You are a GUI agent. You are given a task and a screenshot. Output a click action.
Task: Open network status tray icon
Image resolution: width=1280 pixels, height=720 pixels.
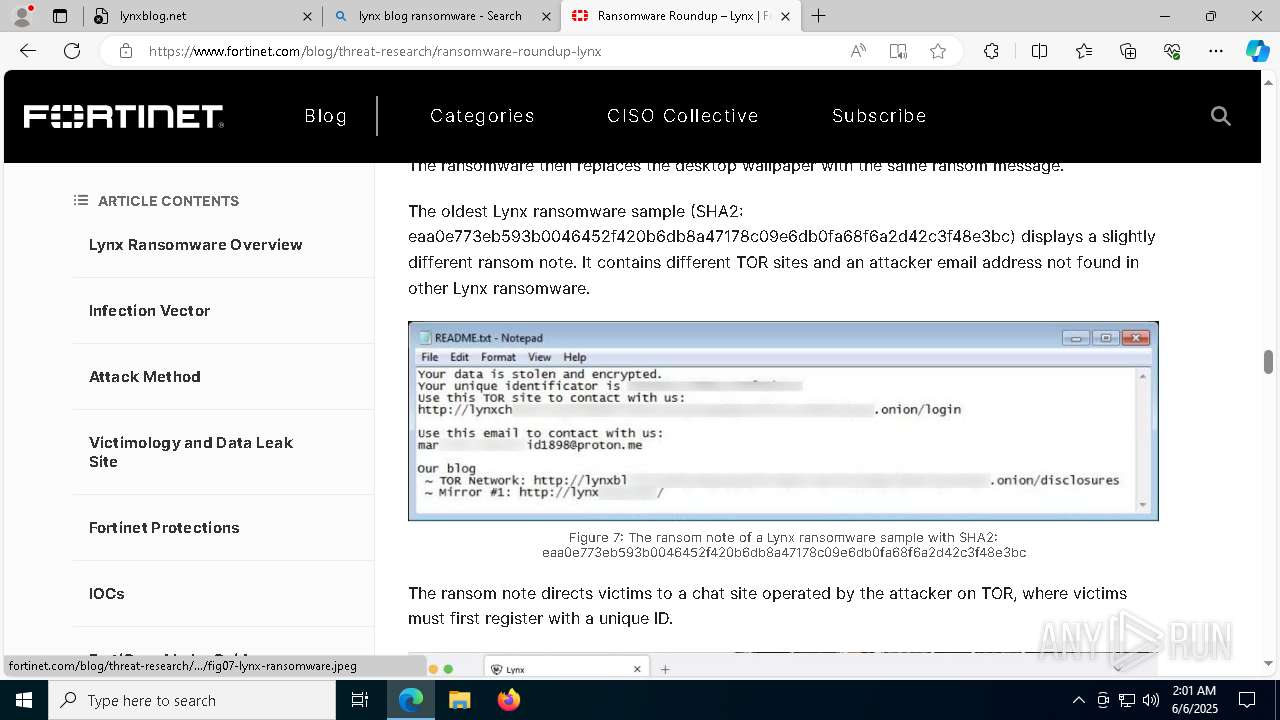[1127, 700]
